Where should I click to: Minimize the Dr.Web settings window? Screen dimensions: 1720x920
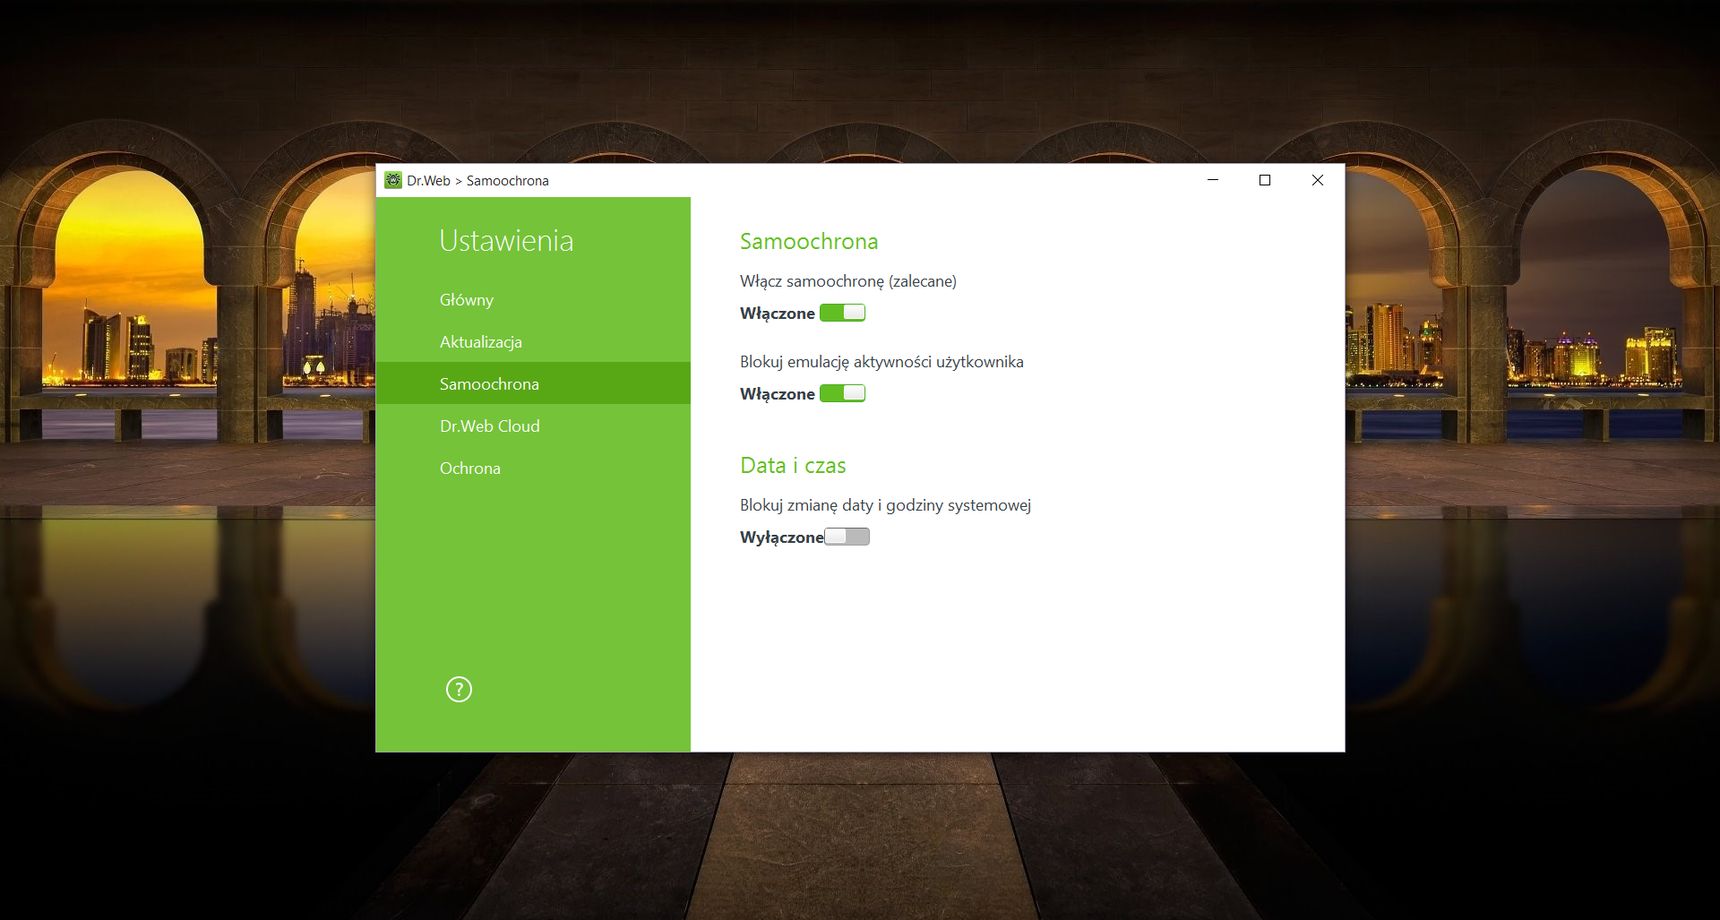click(1213, 180)
